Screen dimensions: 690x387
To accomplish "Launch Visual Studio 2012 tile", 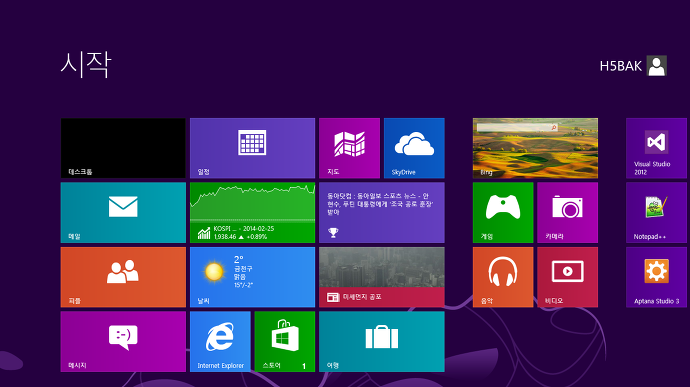I will (x=657, y=148).
